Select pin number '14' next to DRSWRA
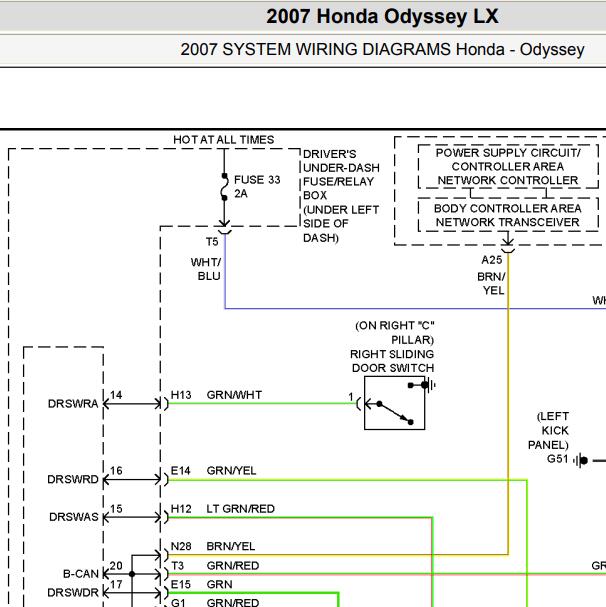 [x=116, y=395]
